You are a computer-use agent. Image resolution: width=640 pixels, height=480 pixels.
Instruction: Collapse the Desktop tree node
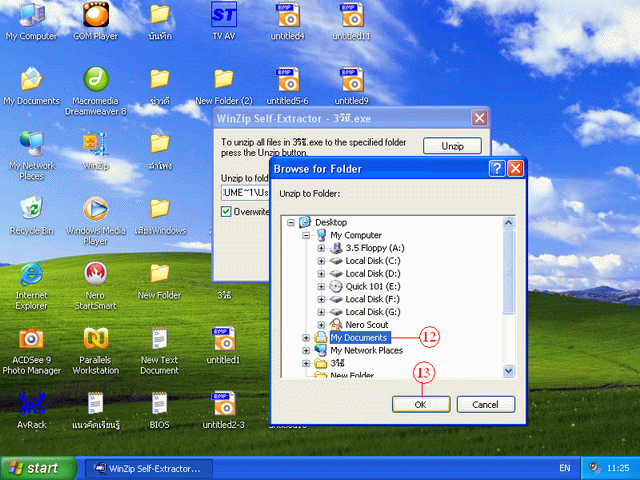pyautogui.click(x=291, y=222)
